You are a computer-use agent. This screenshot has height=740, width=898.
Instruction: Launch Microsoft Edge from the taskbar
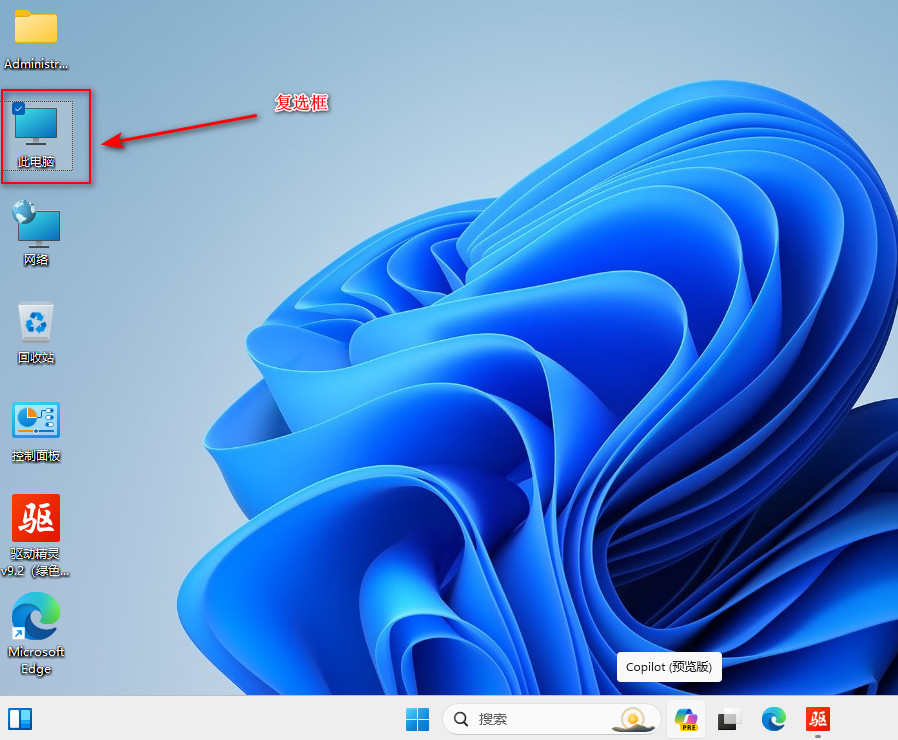click(x=773, y=719)
